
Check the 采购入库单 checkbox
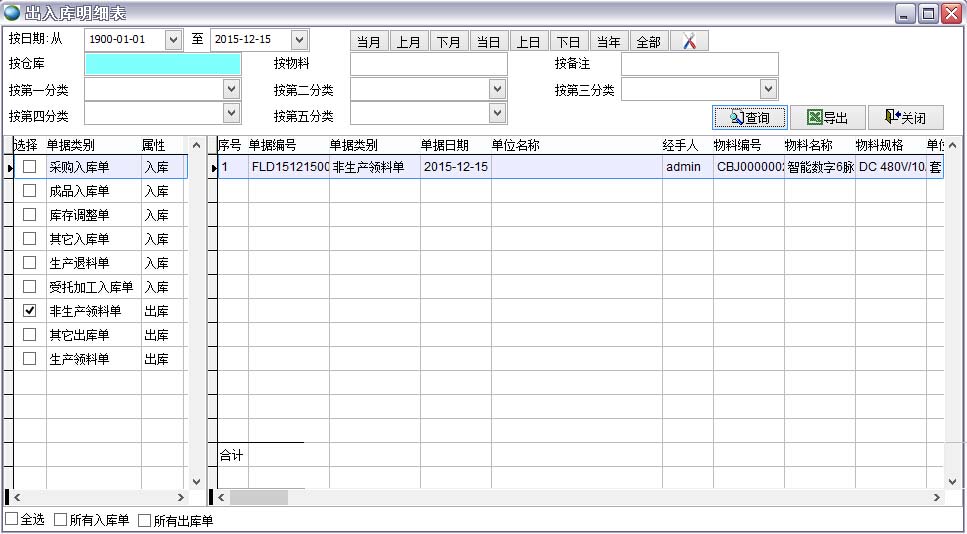(x=30, y=167)
